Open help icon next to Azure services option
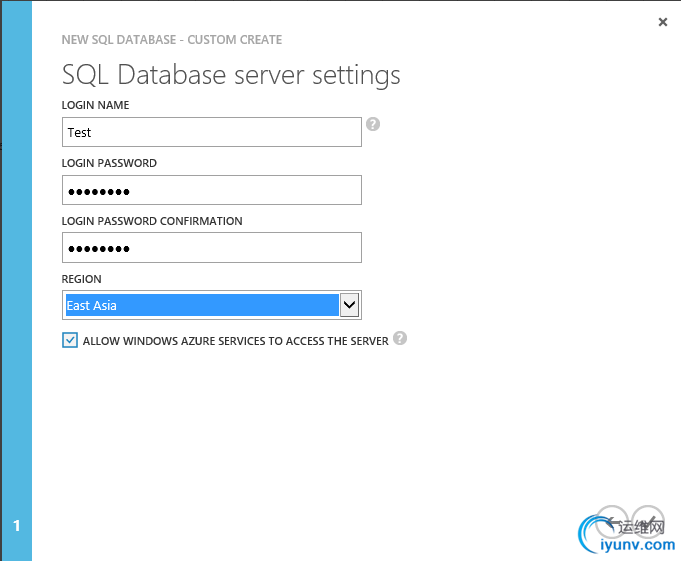681x561 pixels. click(400, 338)
